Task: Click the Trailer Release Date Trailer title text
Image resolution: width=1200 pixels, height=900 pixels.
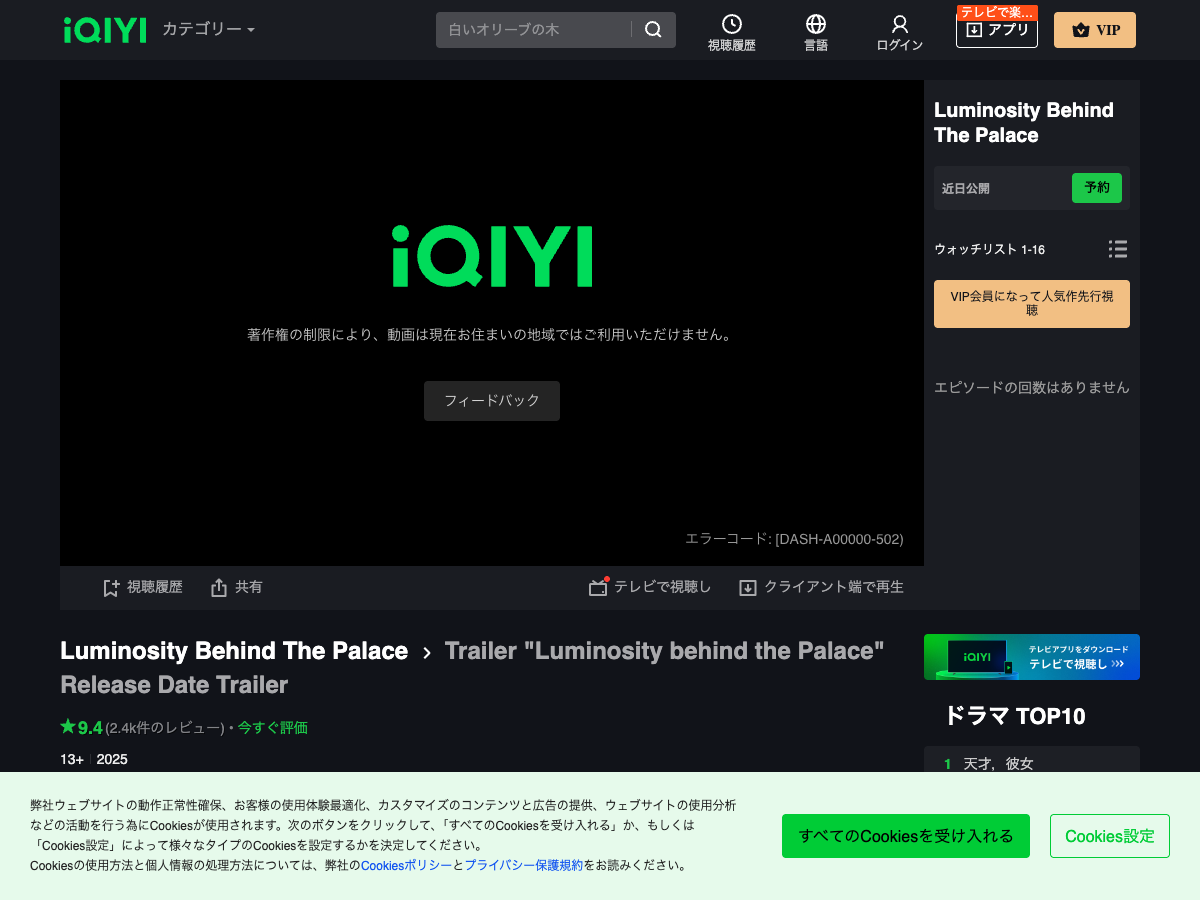Action: 472,668
